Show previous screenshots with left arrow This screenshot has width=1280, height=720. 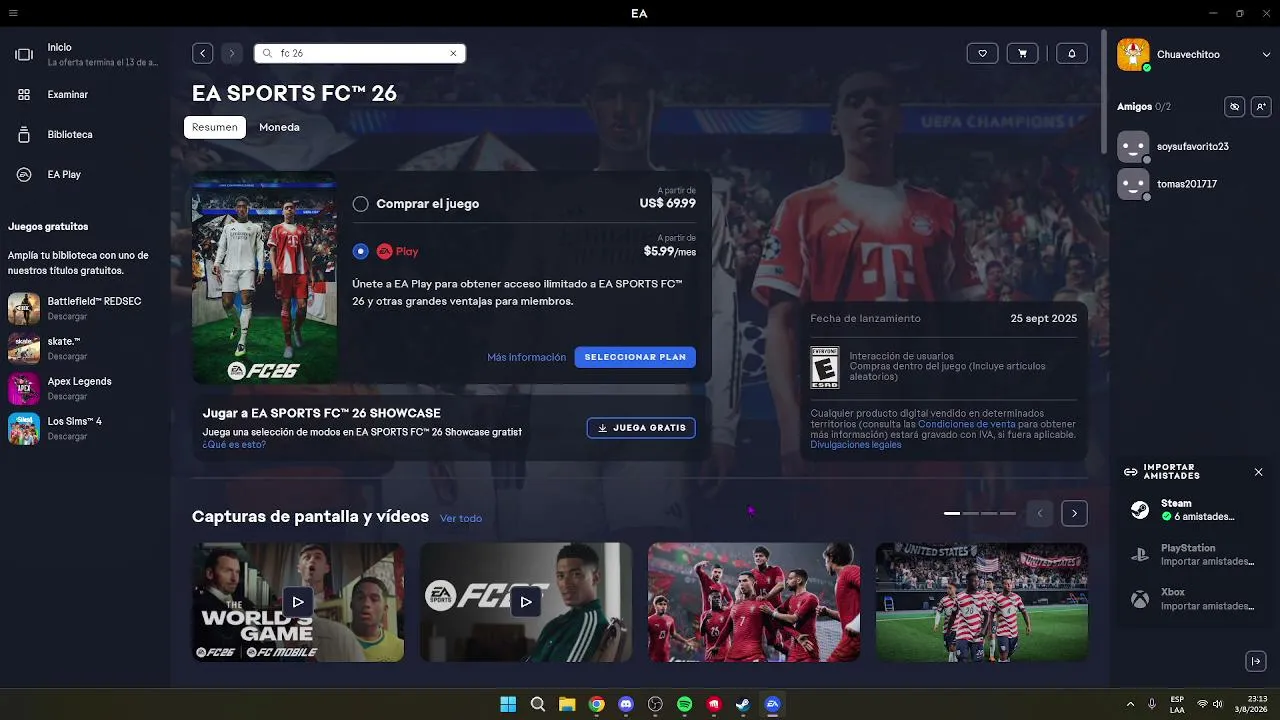tap(1040, 513)
